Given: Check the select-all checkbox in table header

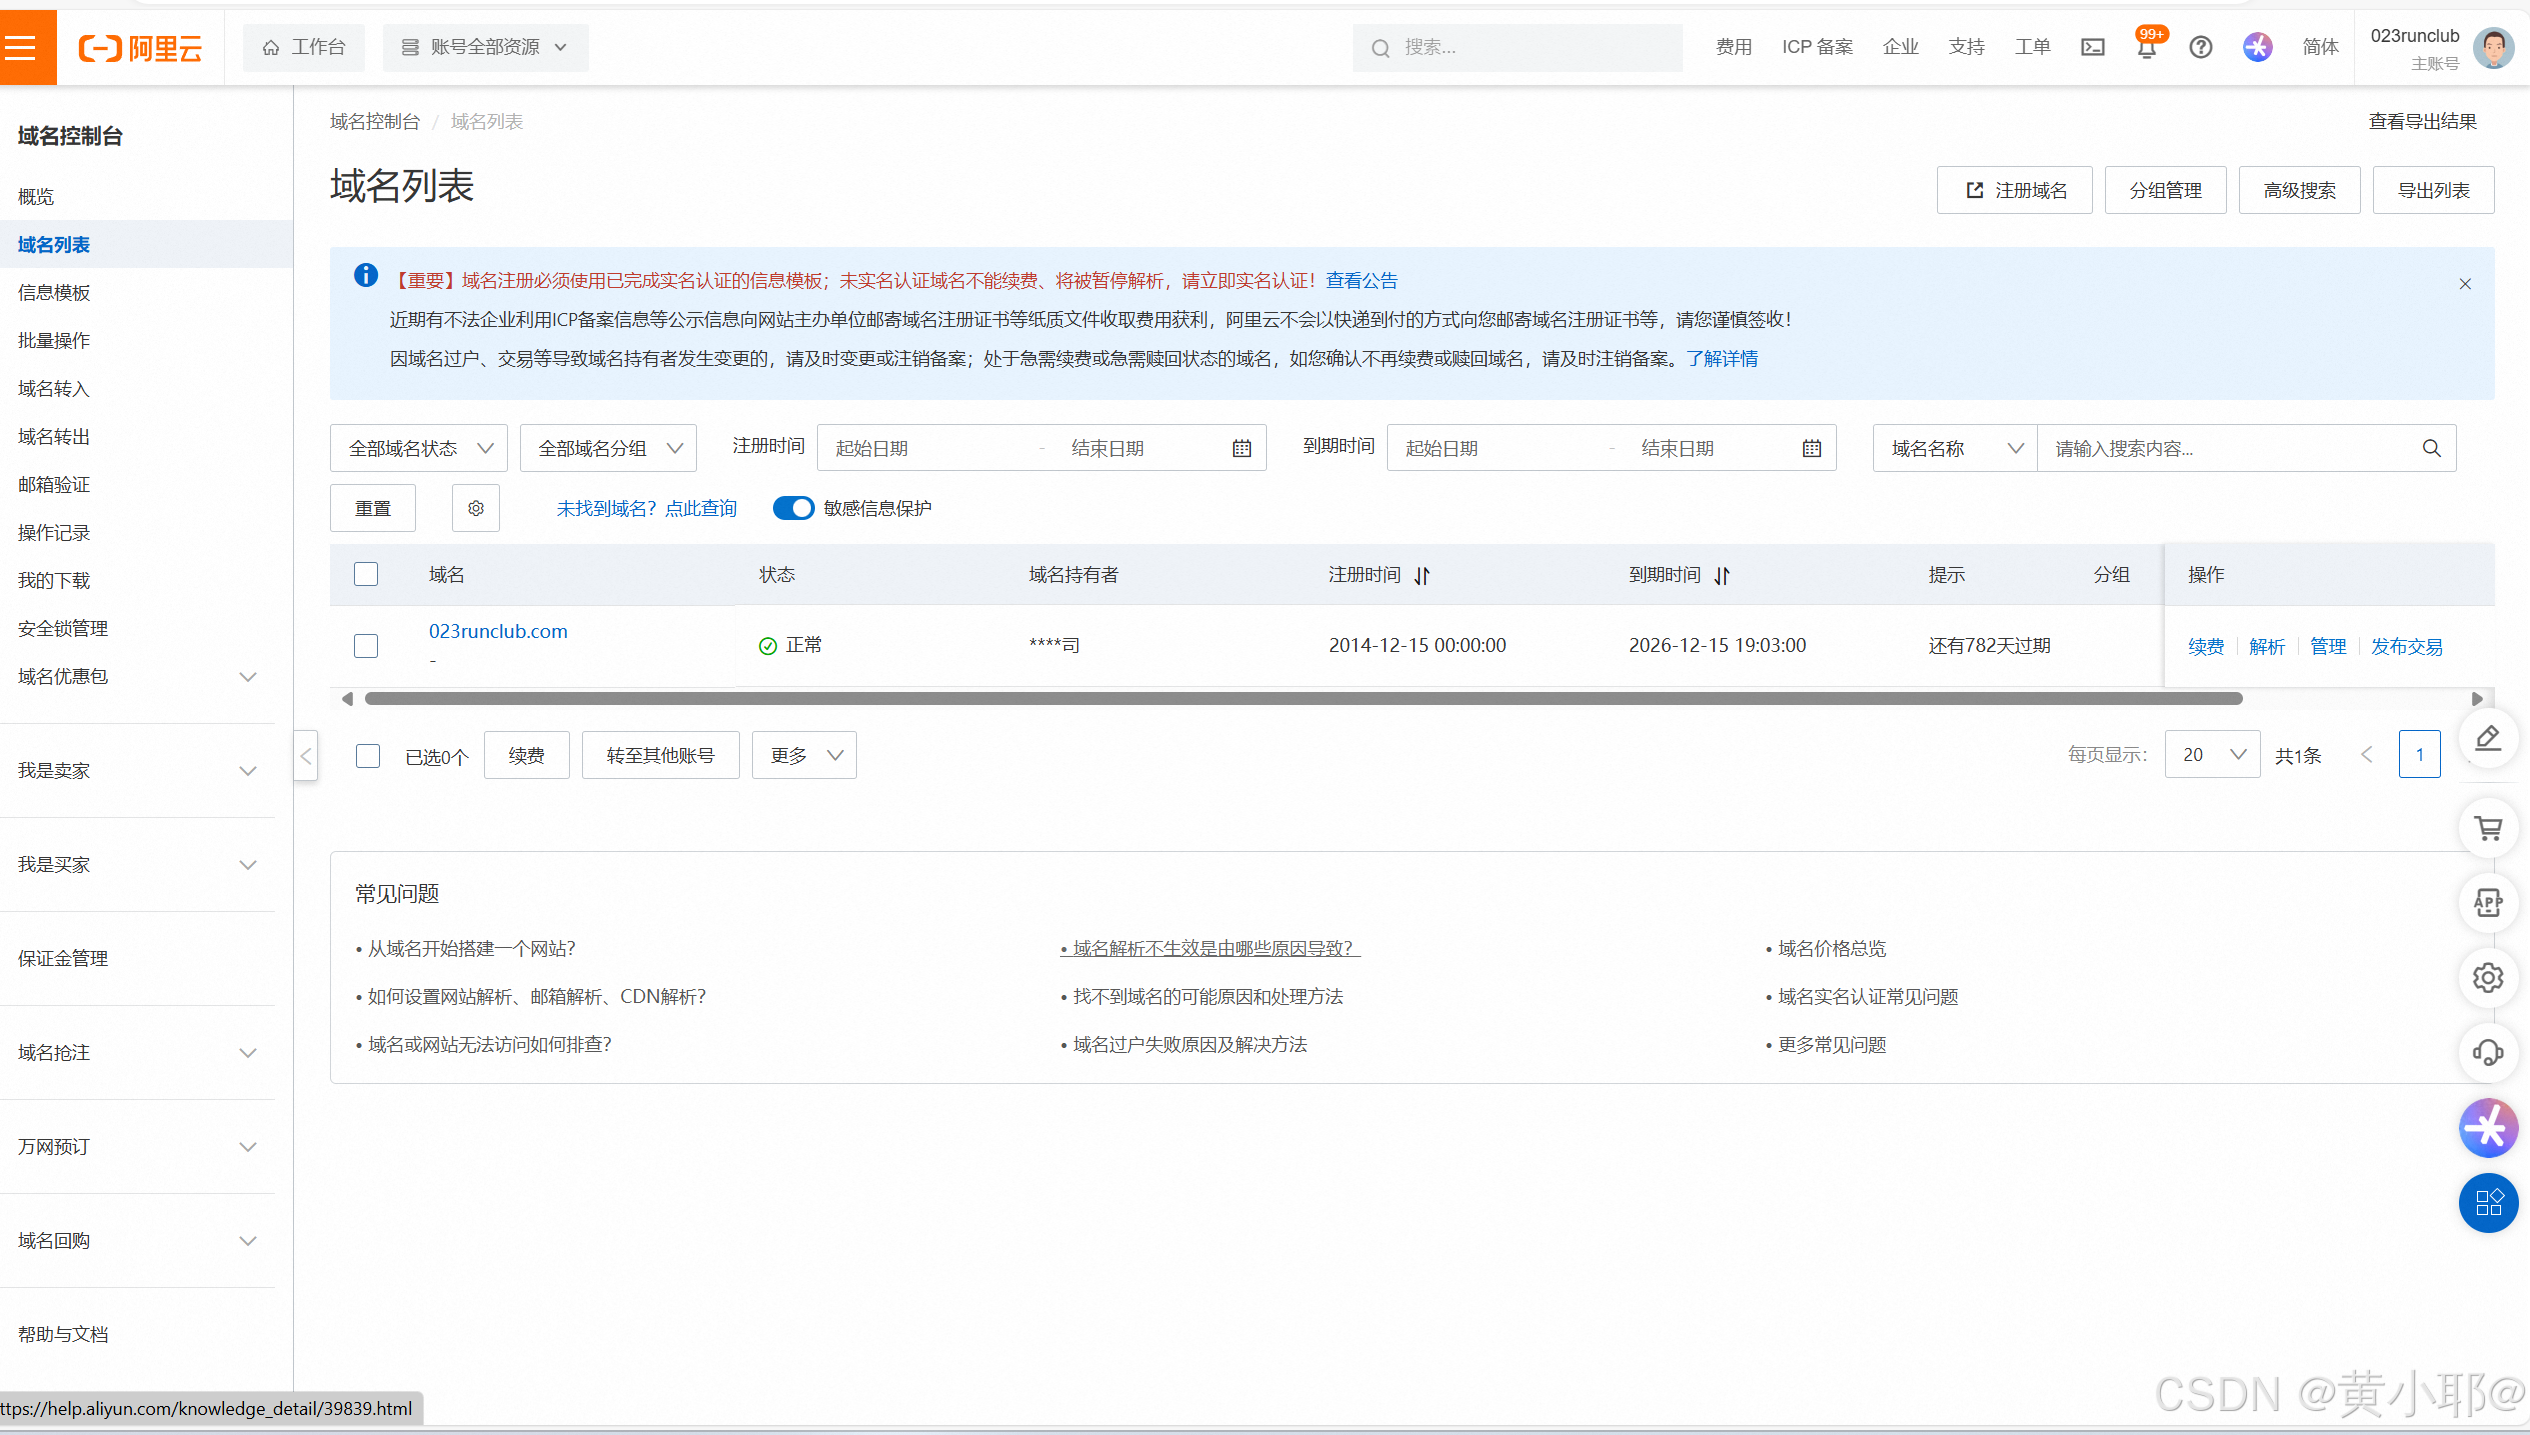Looking at the screenshot, I should pyautogui.click(x=366, y=574).
